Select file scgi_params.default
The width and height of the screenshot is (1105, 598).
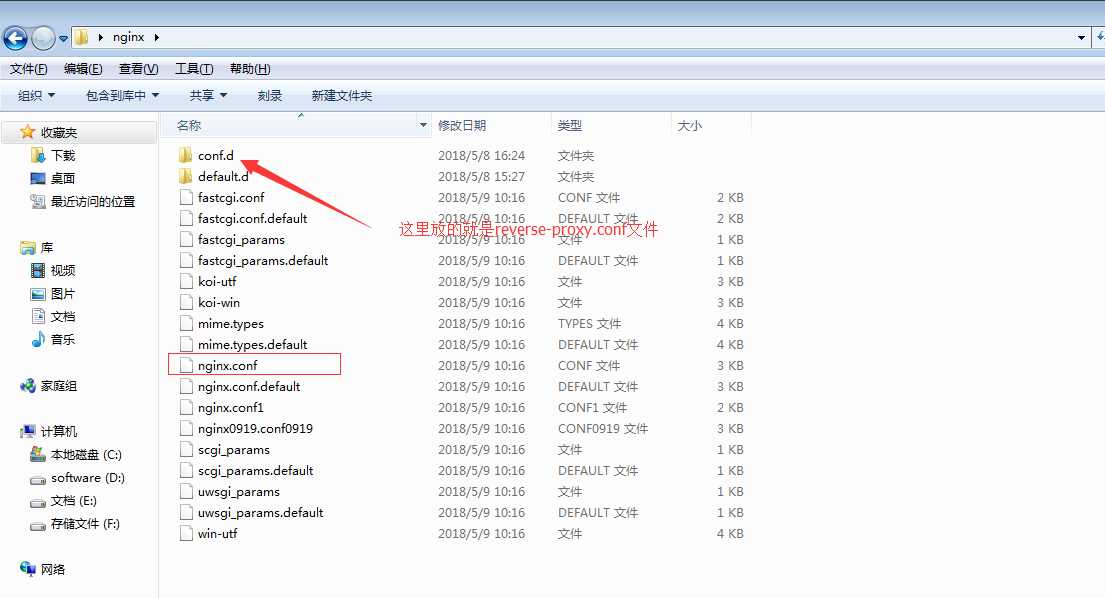(255, 471)
